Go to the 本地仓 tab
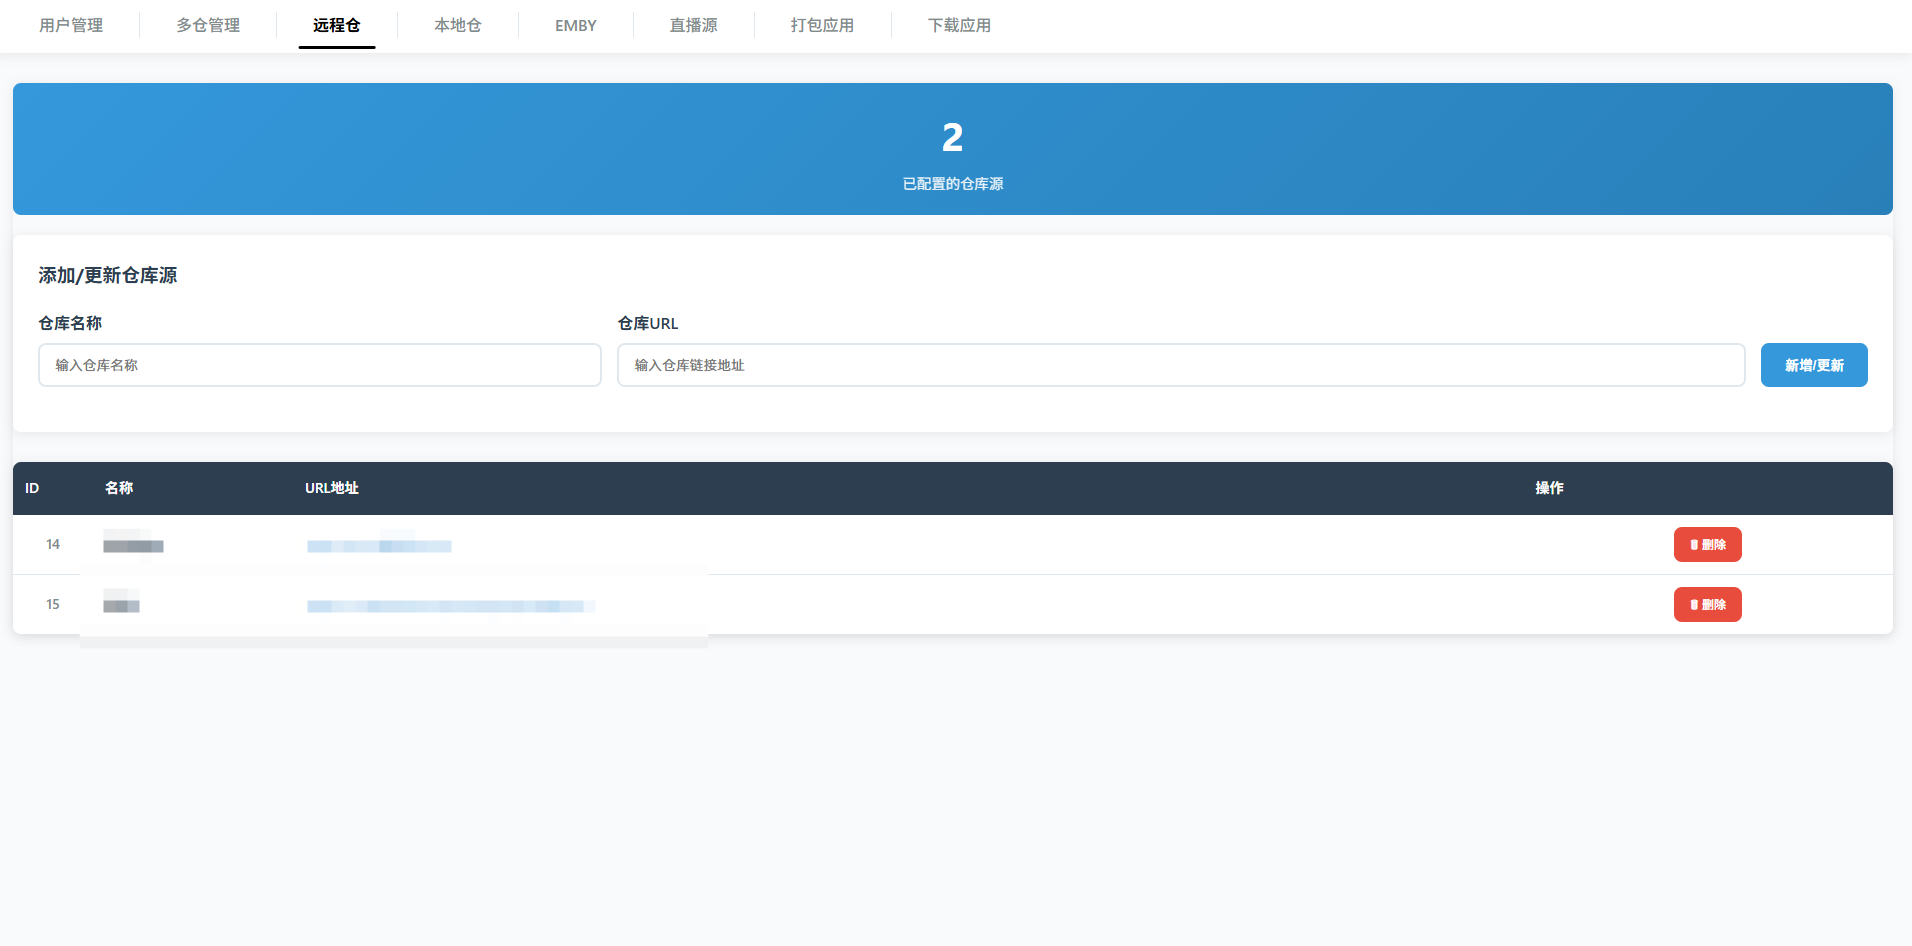 [x=457, y=25]
